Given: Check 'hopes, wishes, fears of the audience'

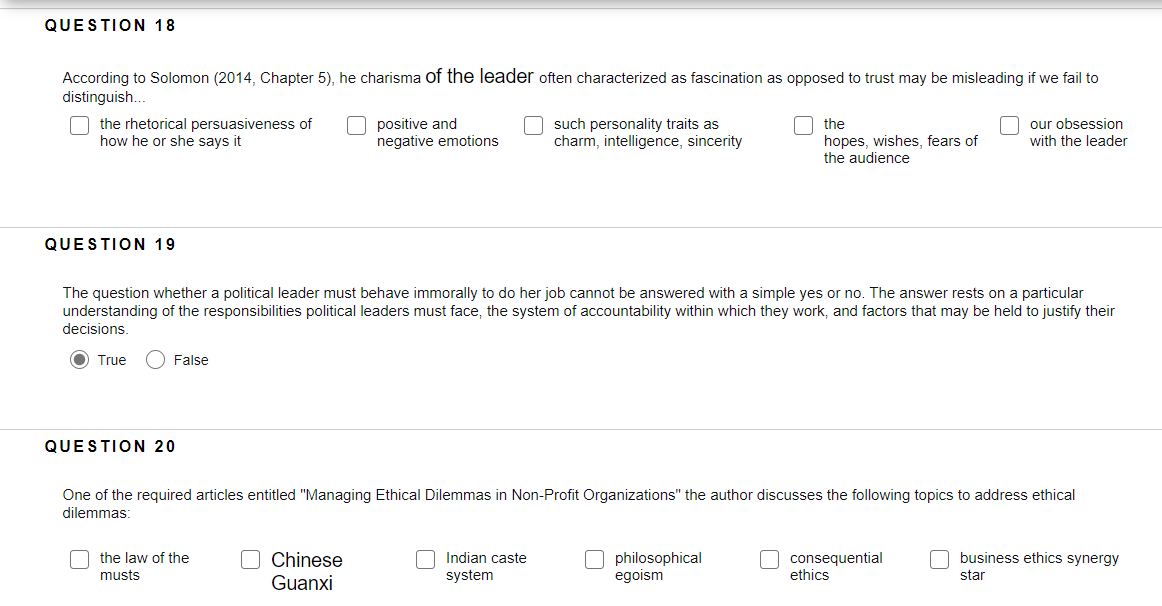Looking at the screenshot, I should (x=804, y=125).
